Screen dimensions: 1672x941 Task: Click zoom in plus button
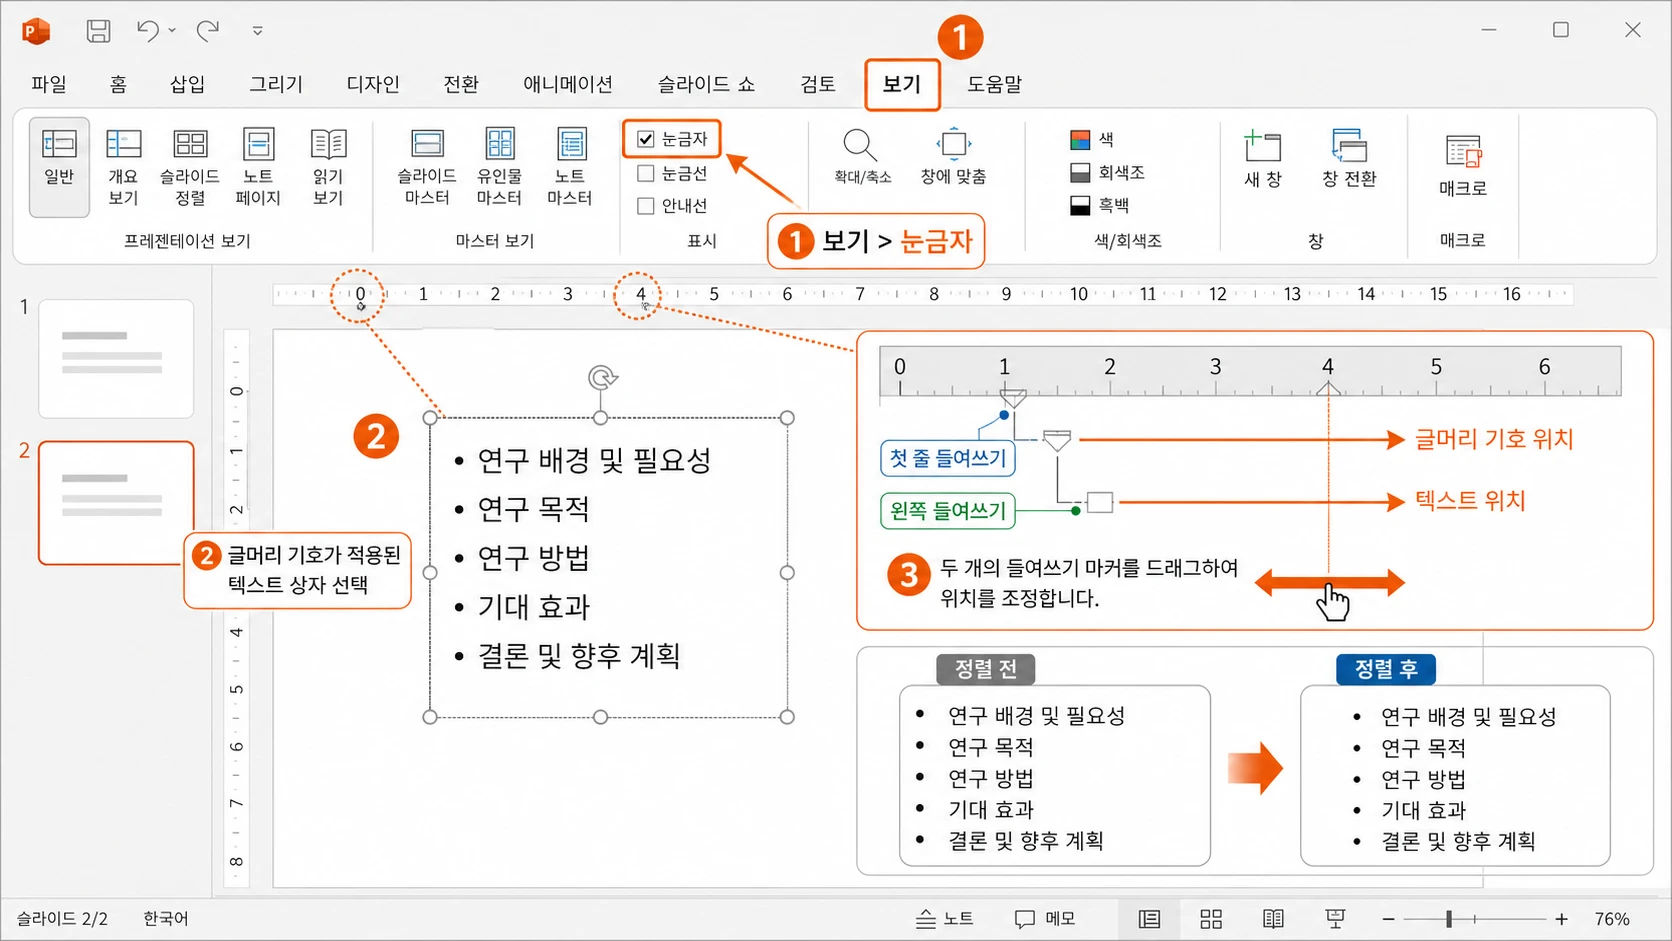[x=1561, y=918]
